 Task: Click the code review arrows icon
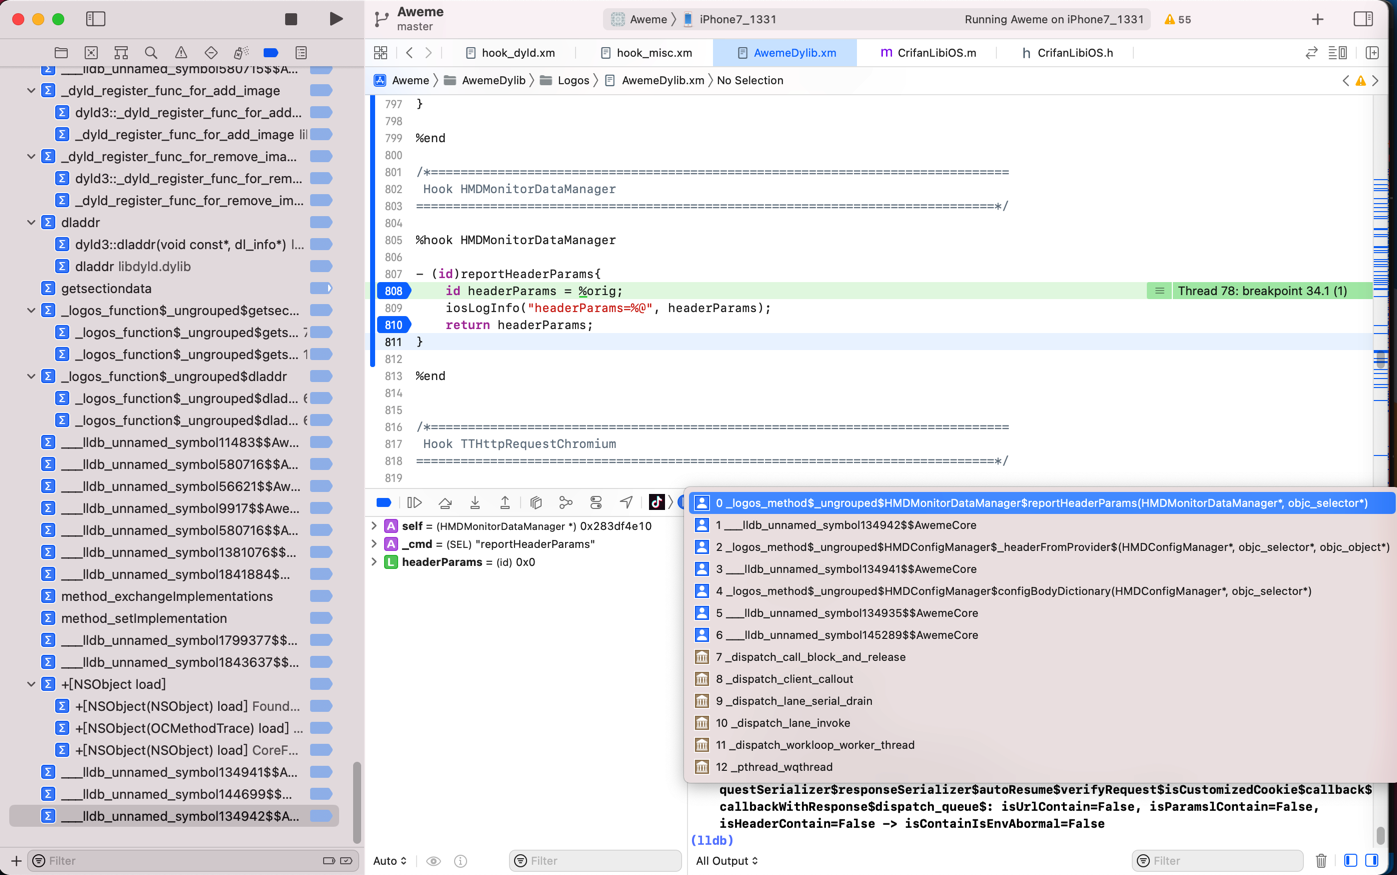tap(1311, 53)
